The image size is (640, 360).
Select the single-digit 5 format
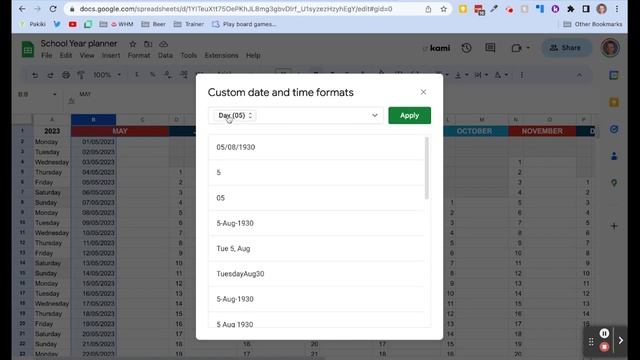point(316,173)
